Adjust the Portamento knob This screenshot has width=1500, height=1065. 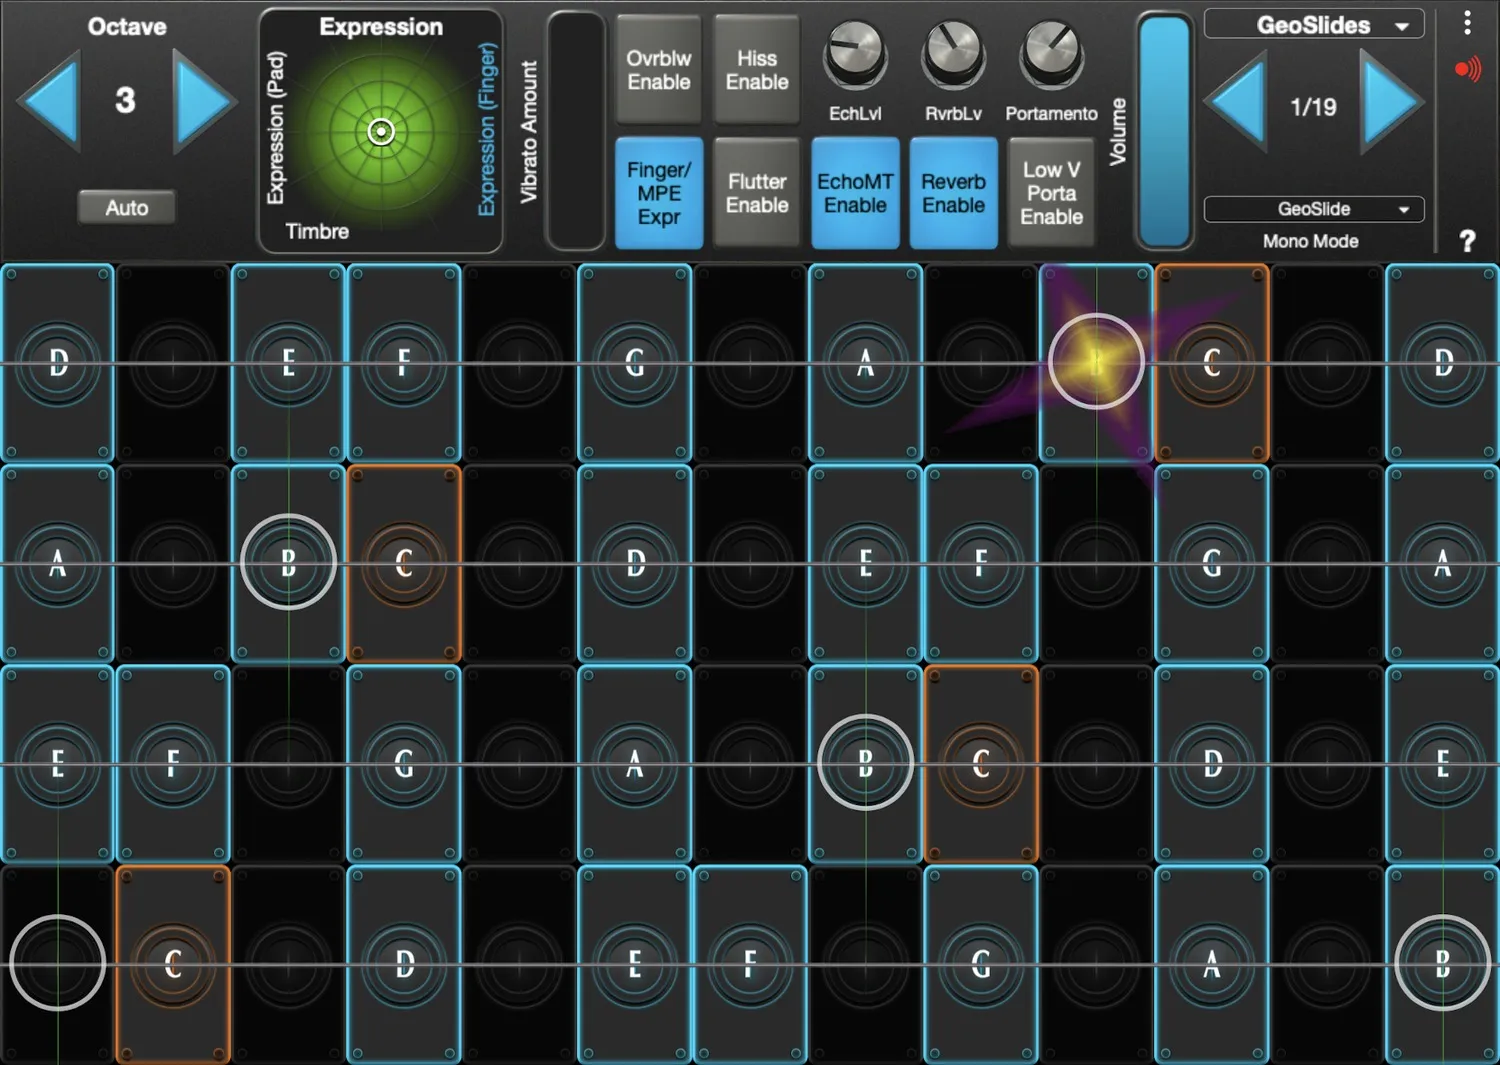point(1051,55)
